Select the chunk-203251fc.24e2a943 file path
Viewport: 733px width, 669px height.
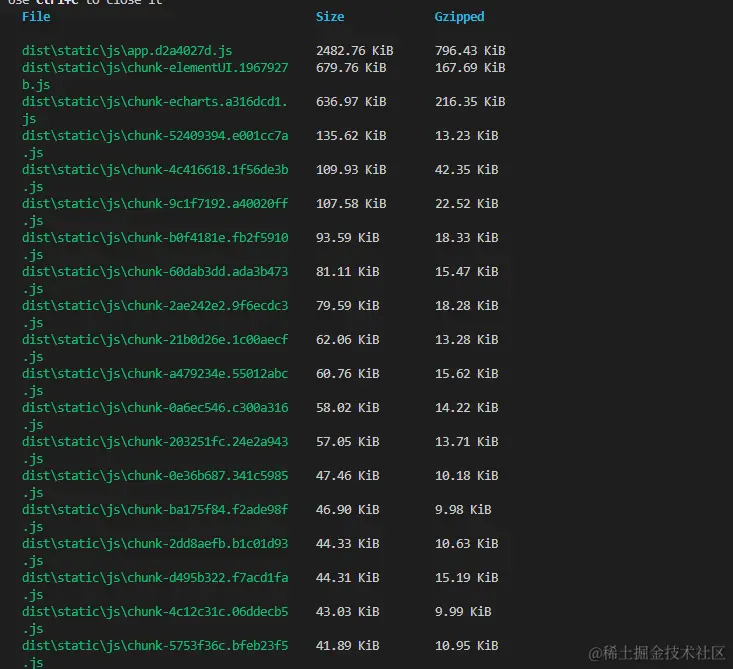pyautogui.click(x=155, y=442)
